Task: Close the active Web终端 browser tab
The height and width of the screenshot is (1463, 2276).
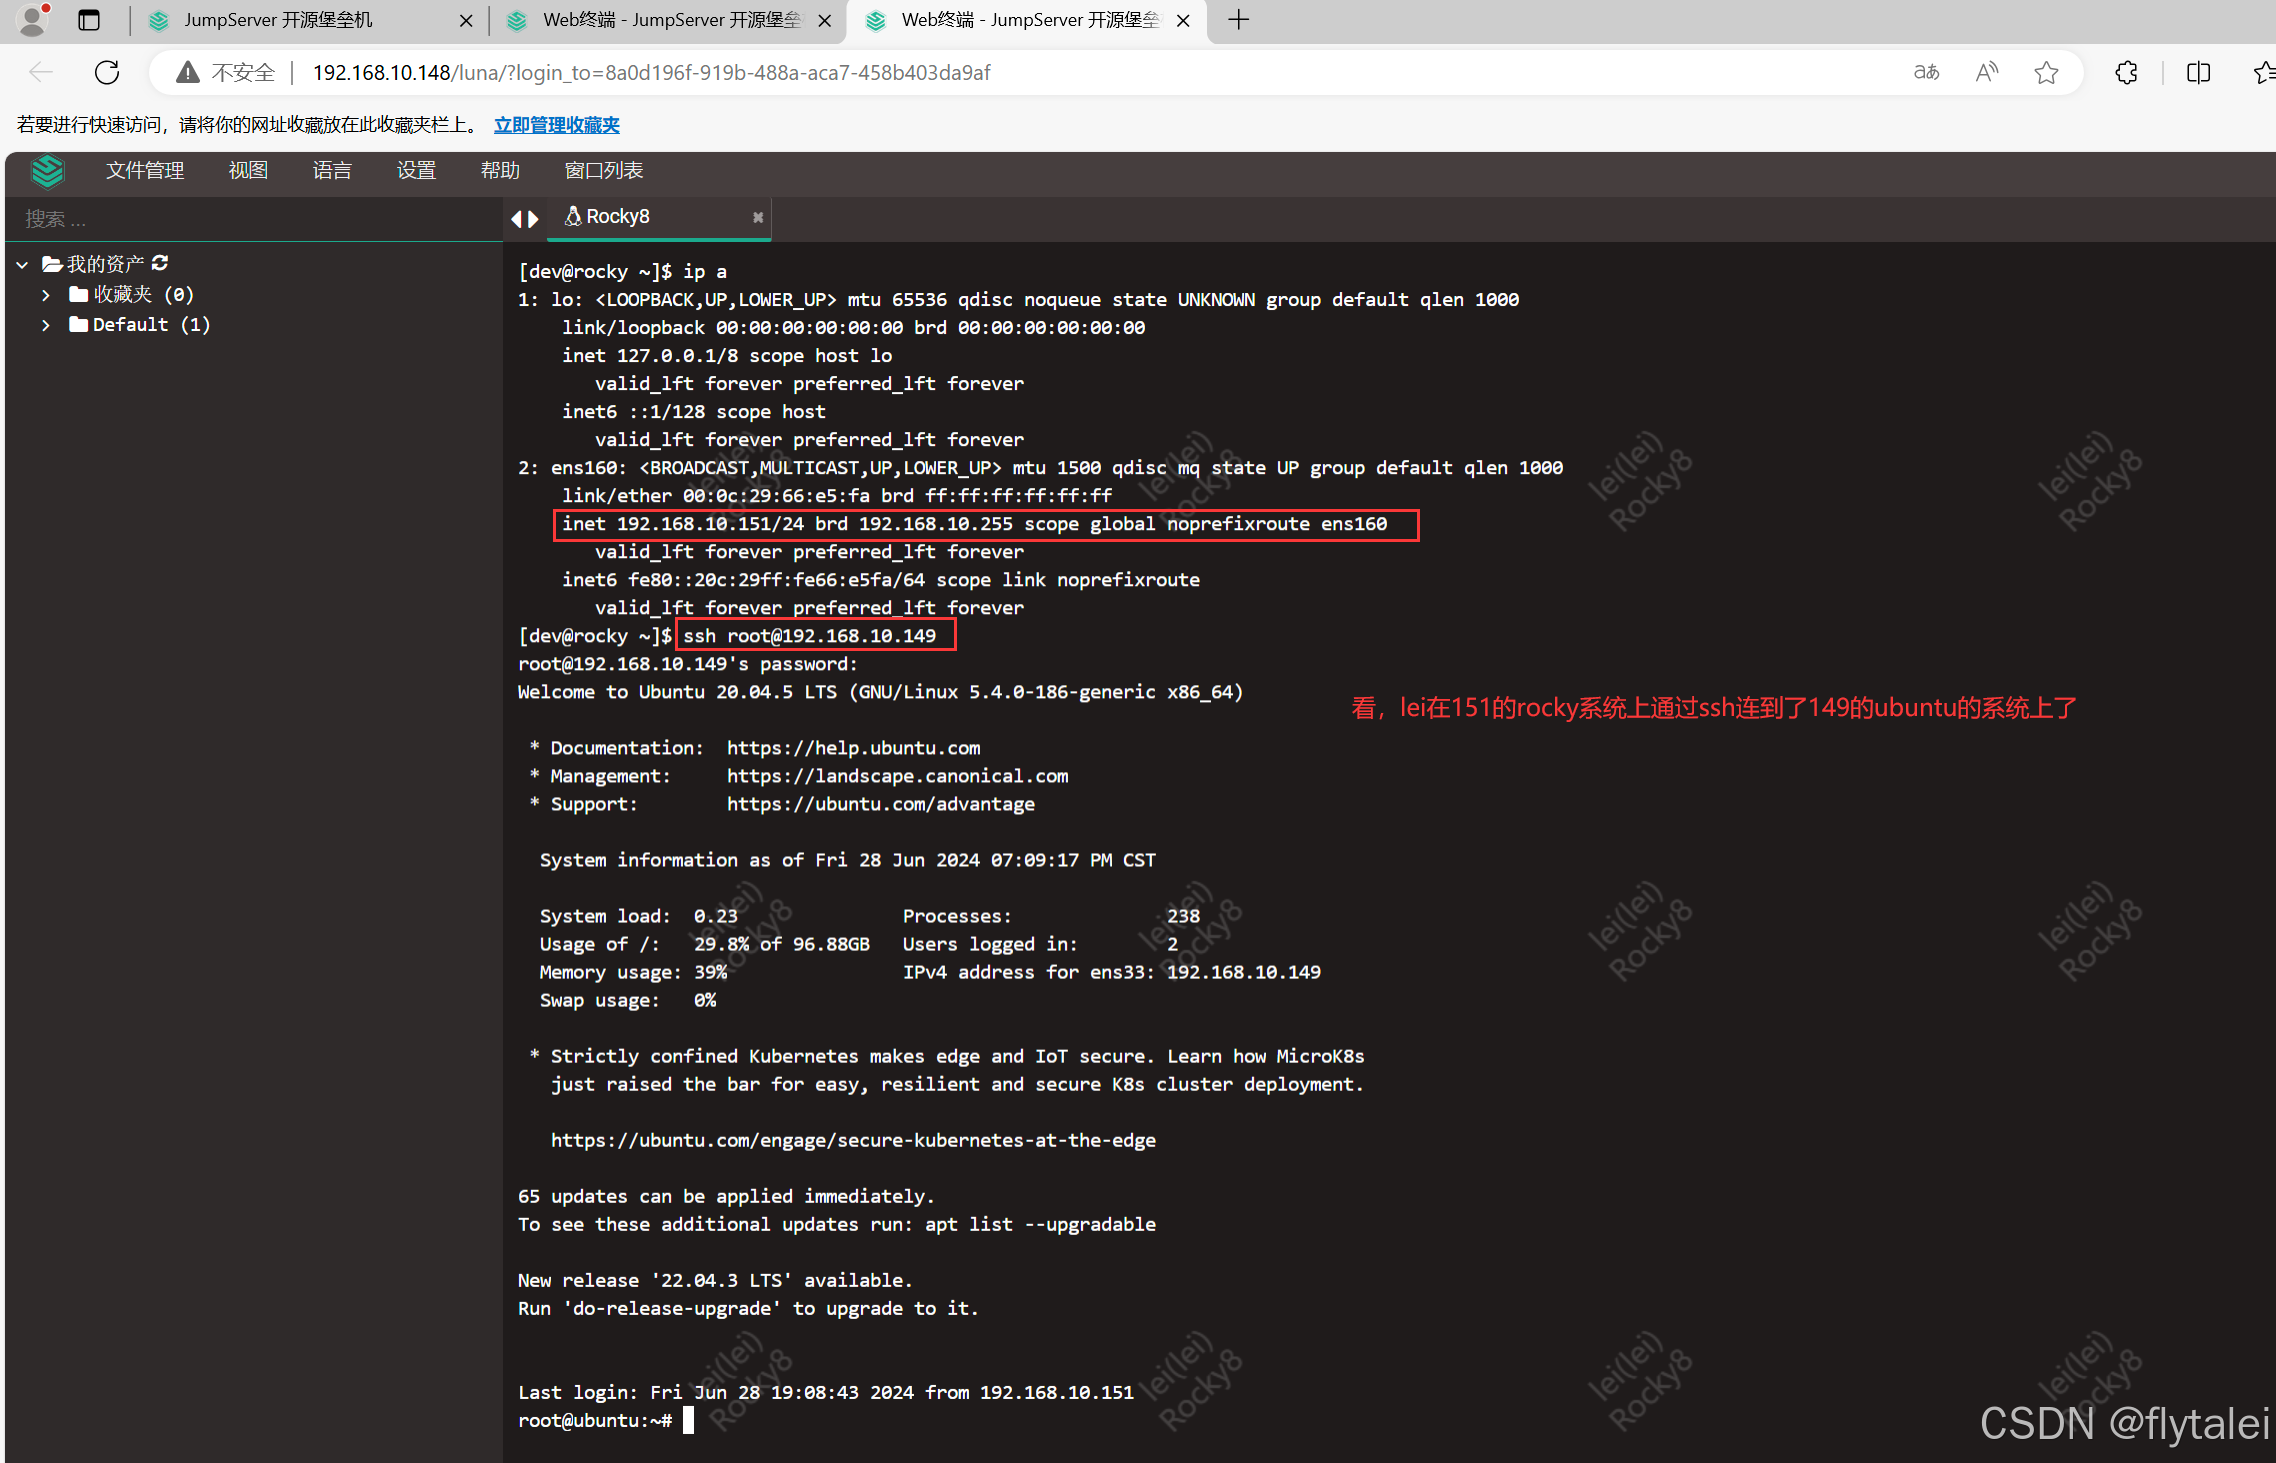Action: (1183, 20)
